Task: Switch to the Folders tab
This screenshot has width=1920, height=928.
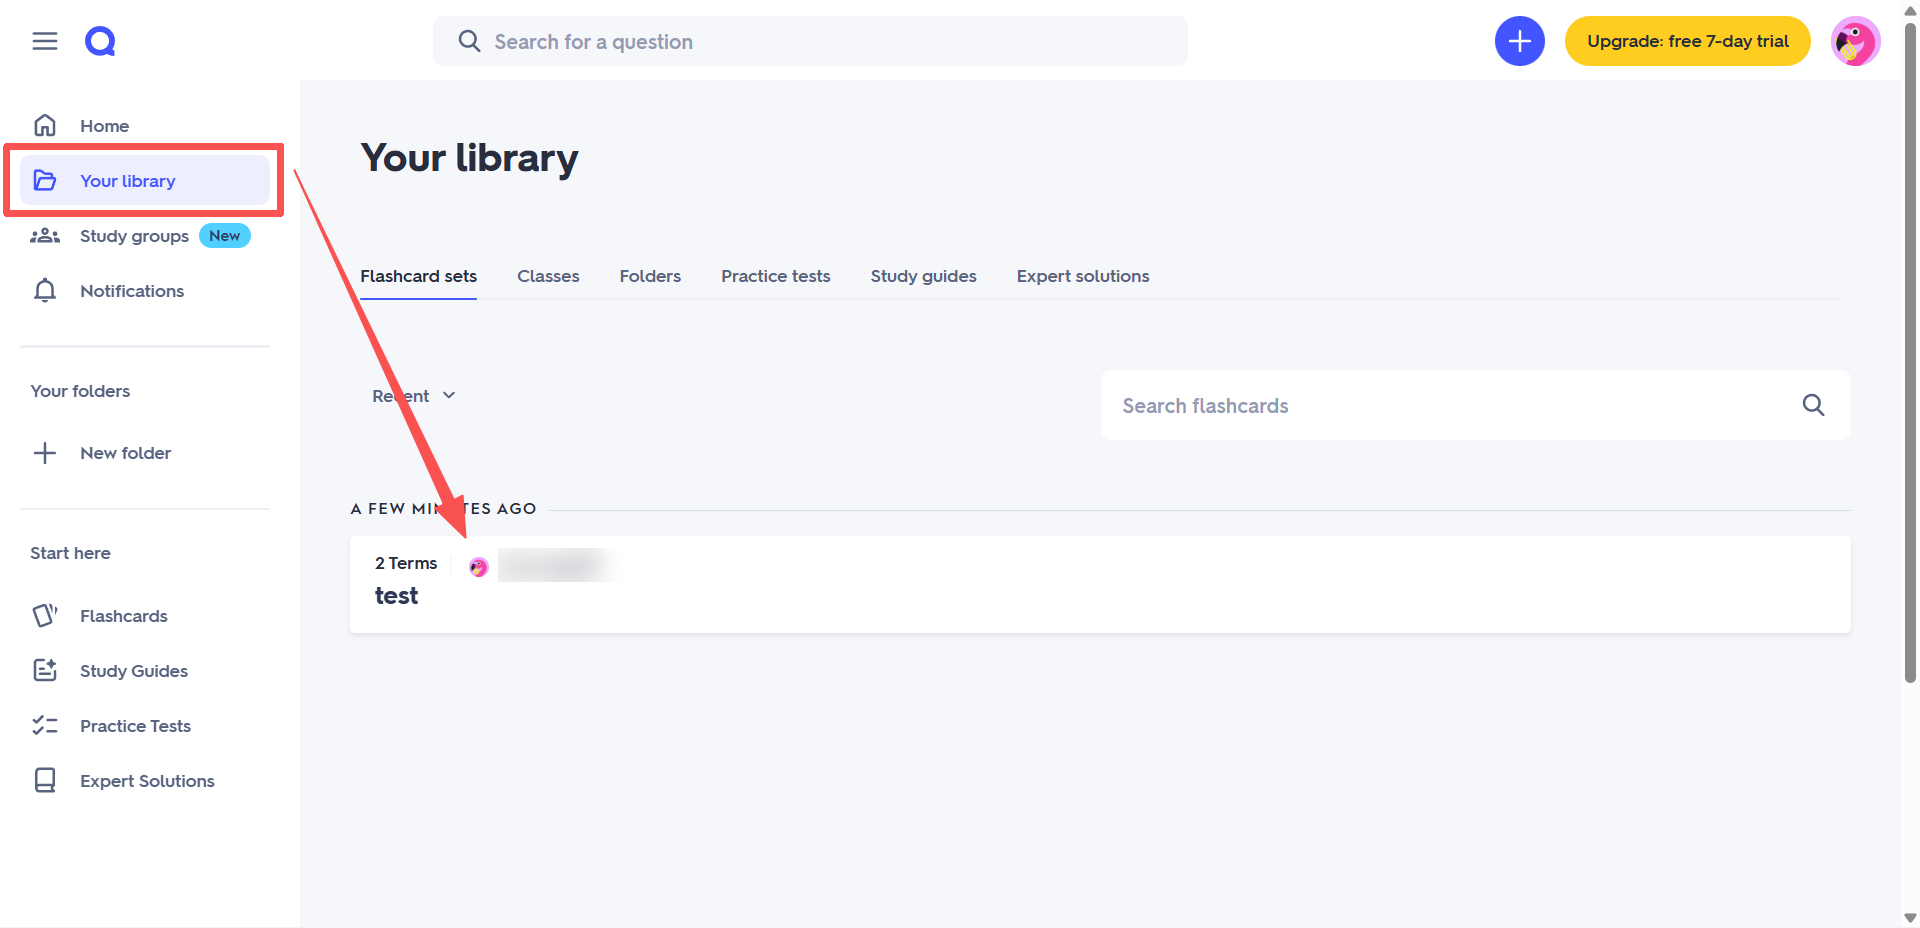Action: pyautogui.click(x=650, y=276)
